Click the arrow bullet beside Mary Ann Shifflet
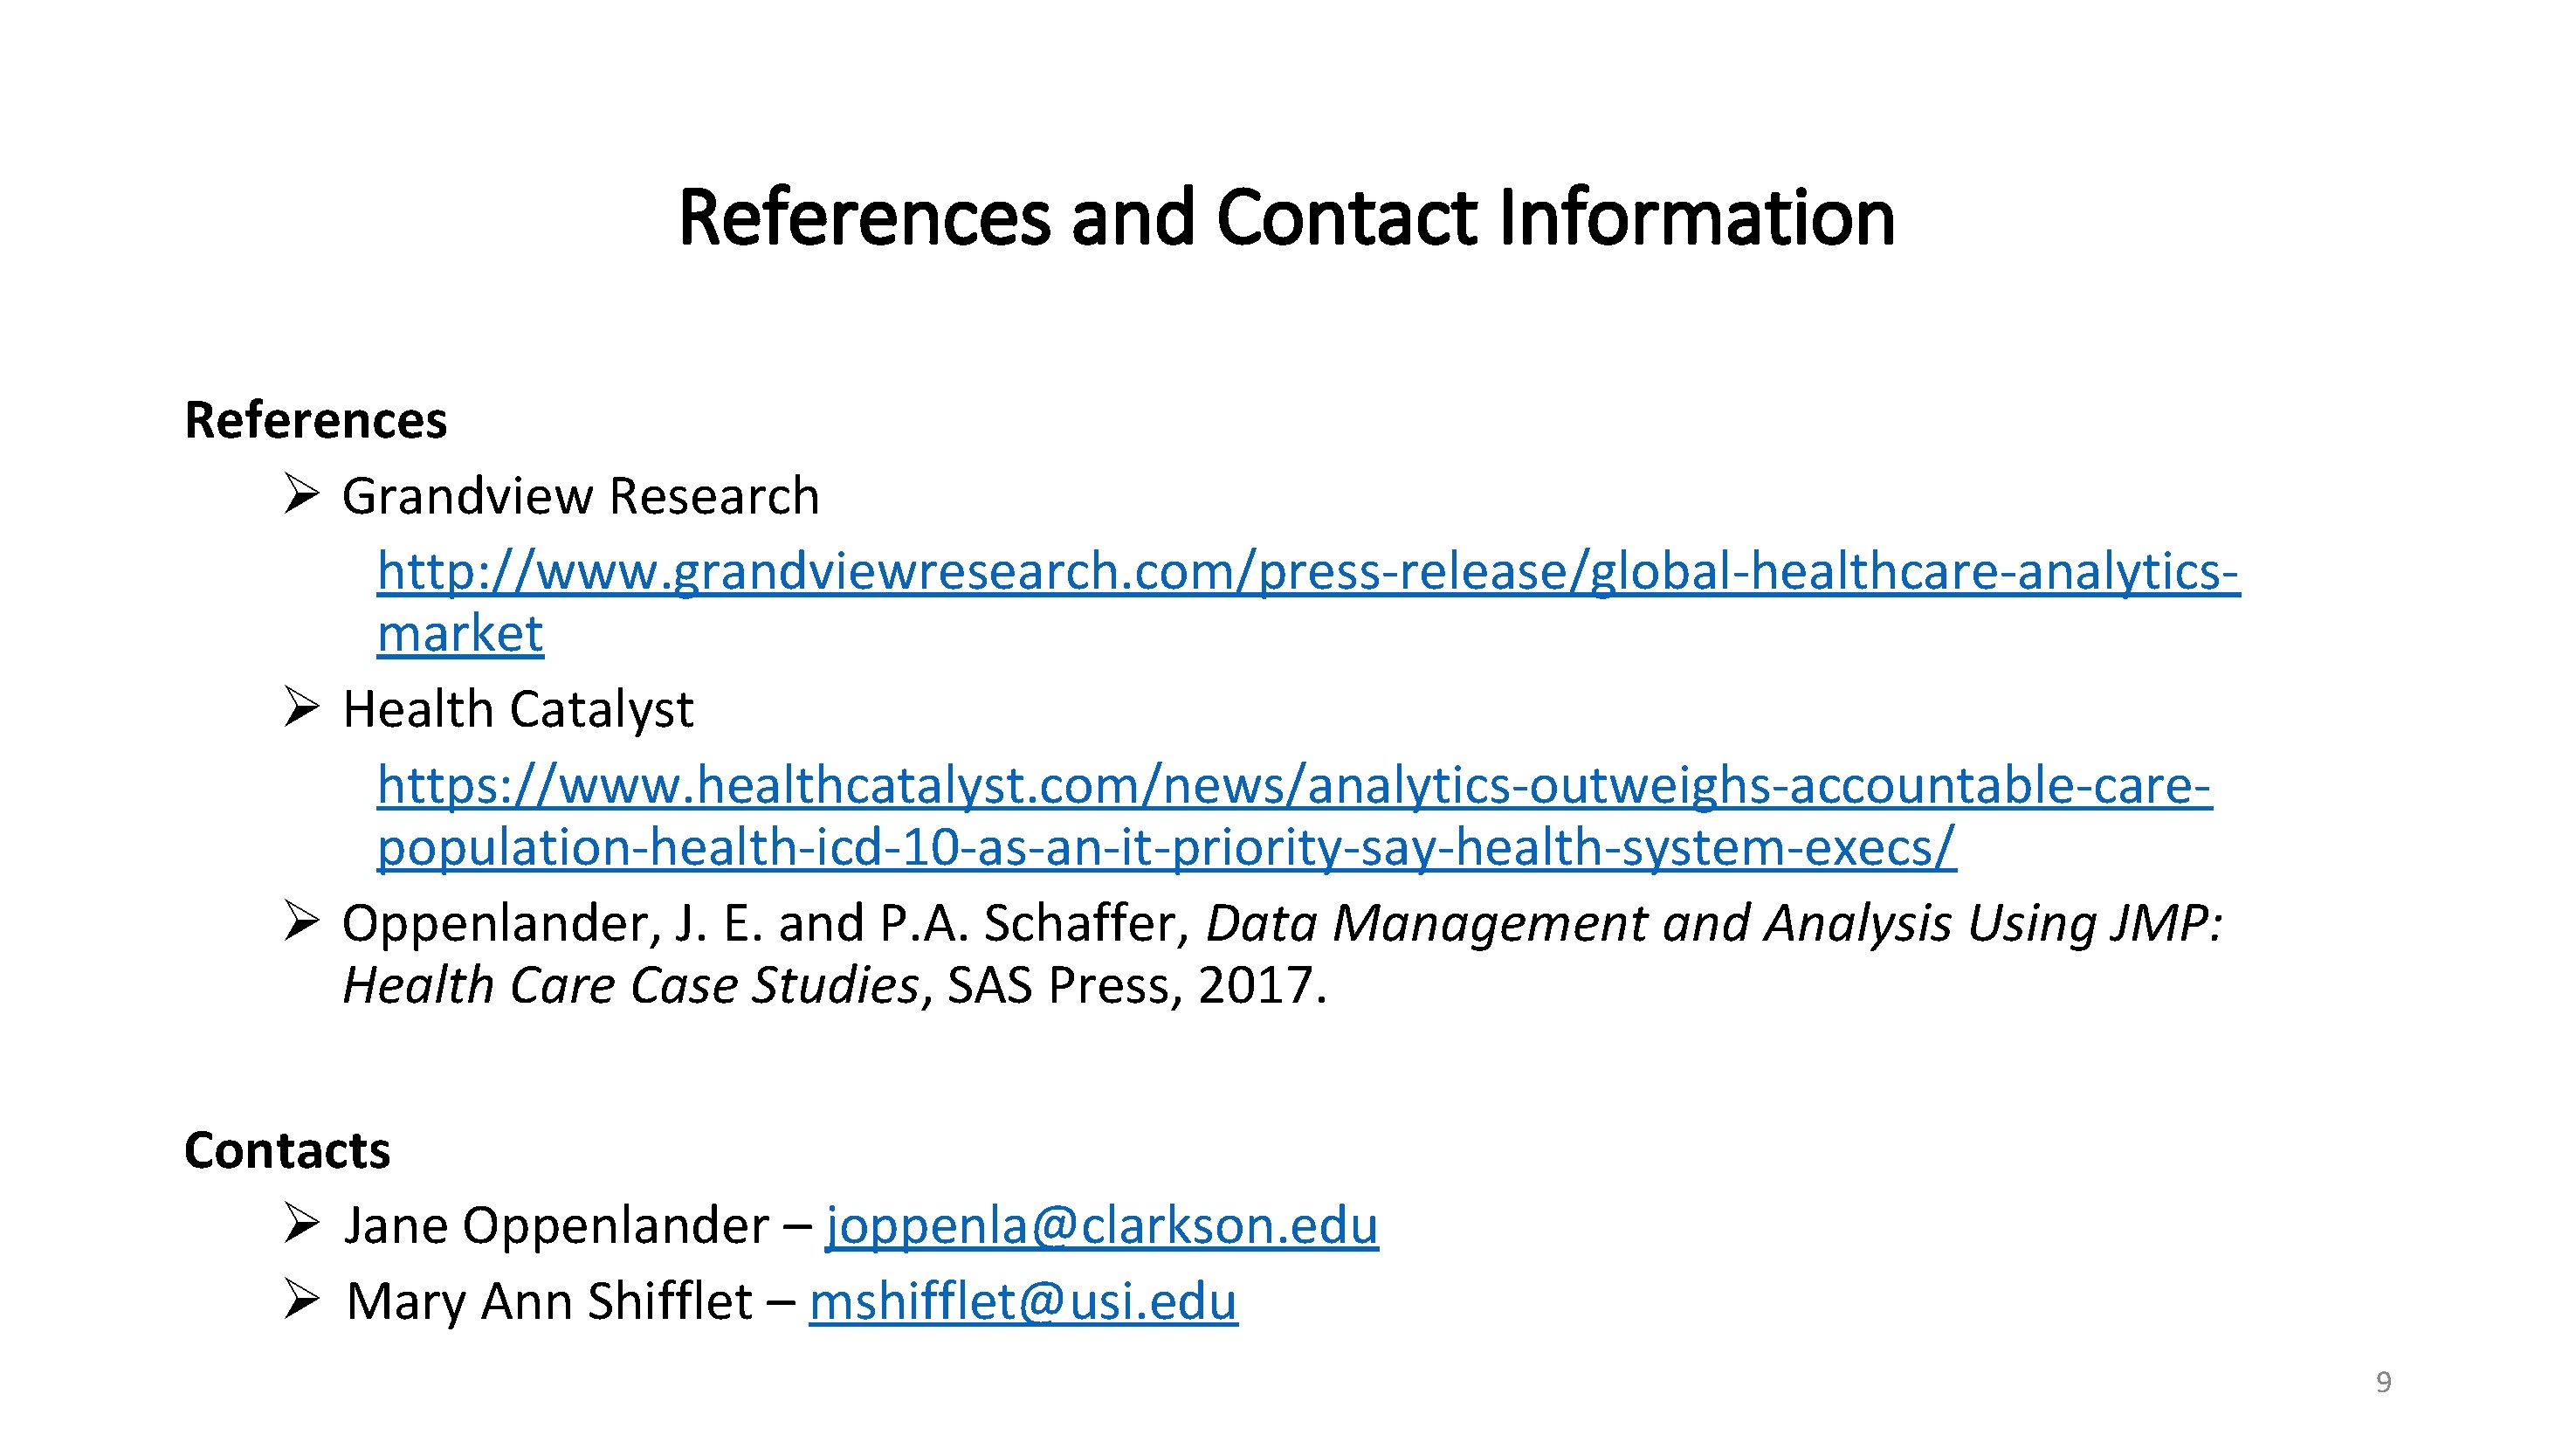 click(x=301, y=1299)
